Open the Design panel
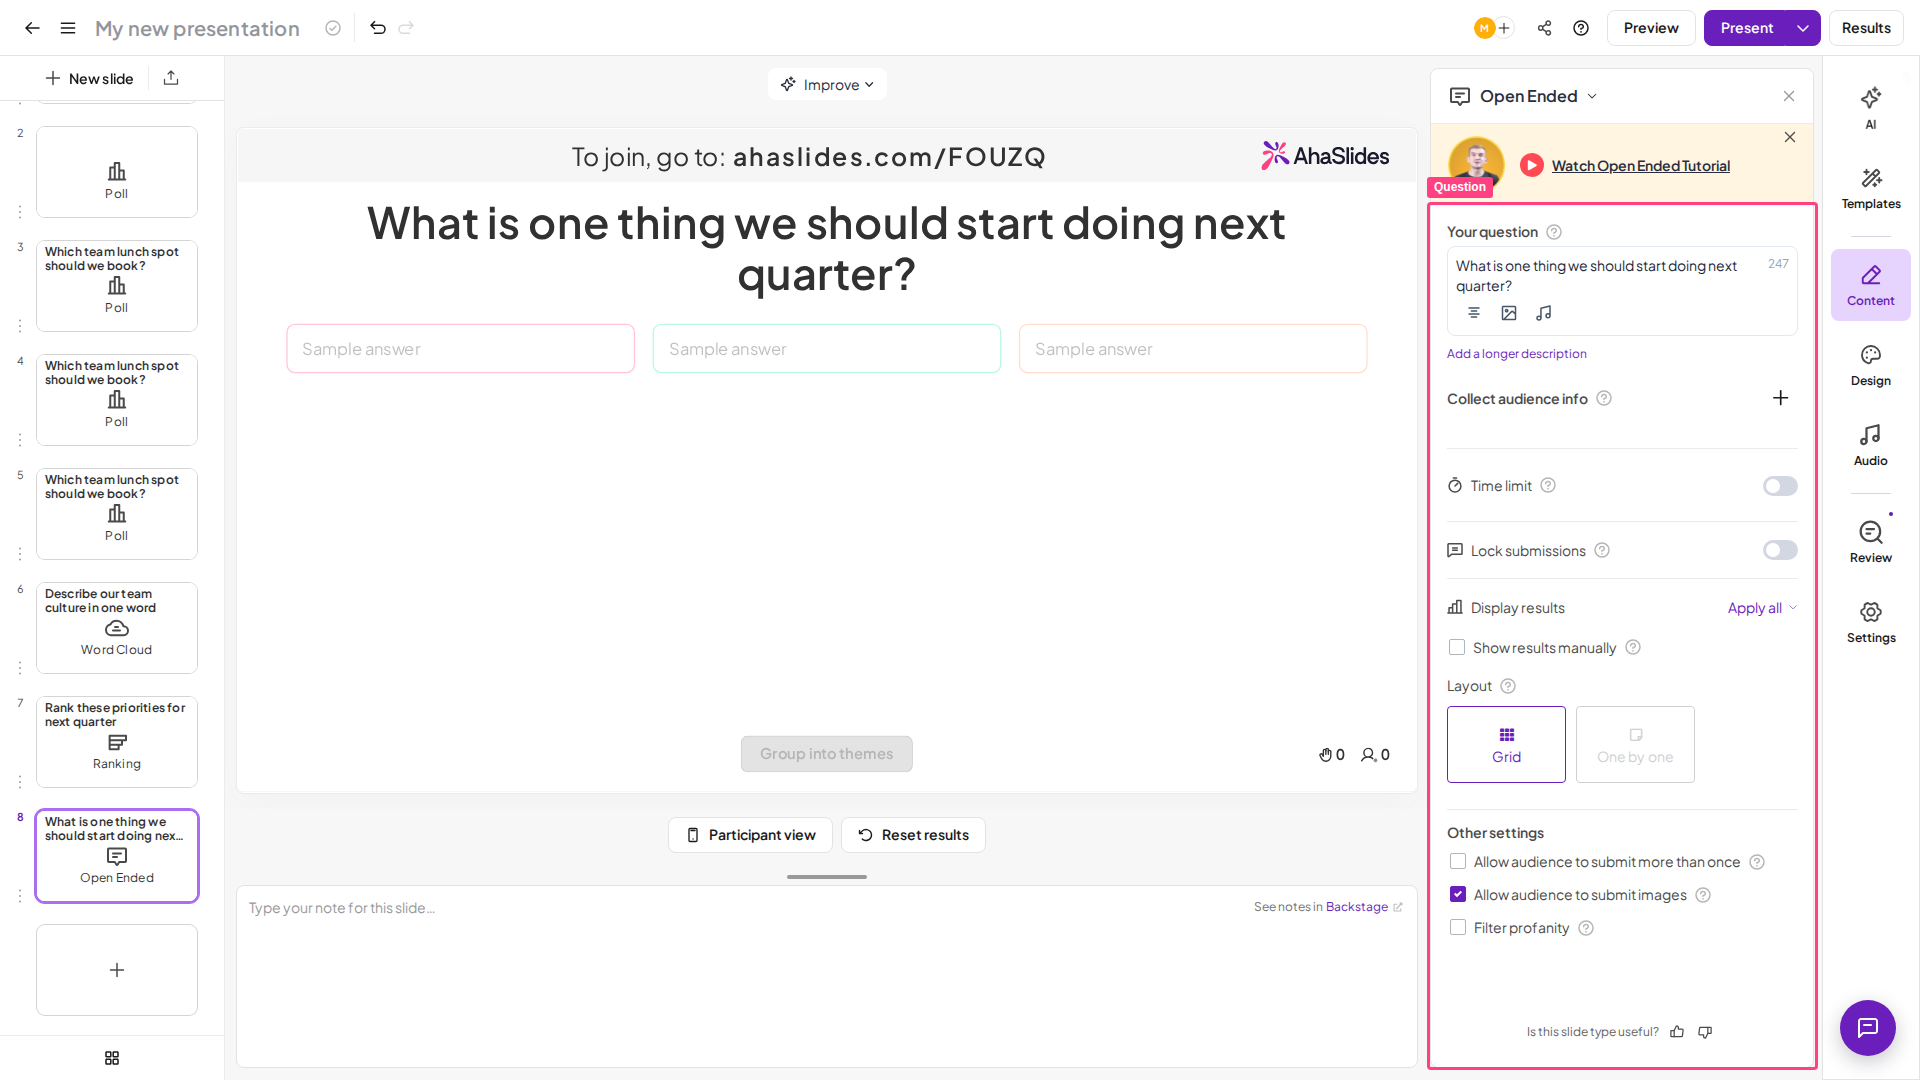Image resolution: width=1920 pixels, height=1080 pixels. (x=1871, y=365)
